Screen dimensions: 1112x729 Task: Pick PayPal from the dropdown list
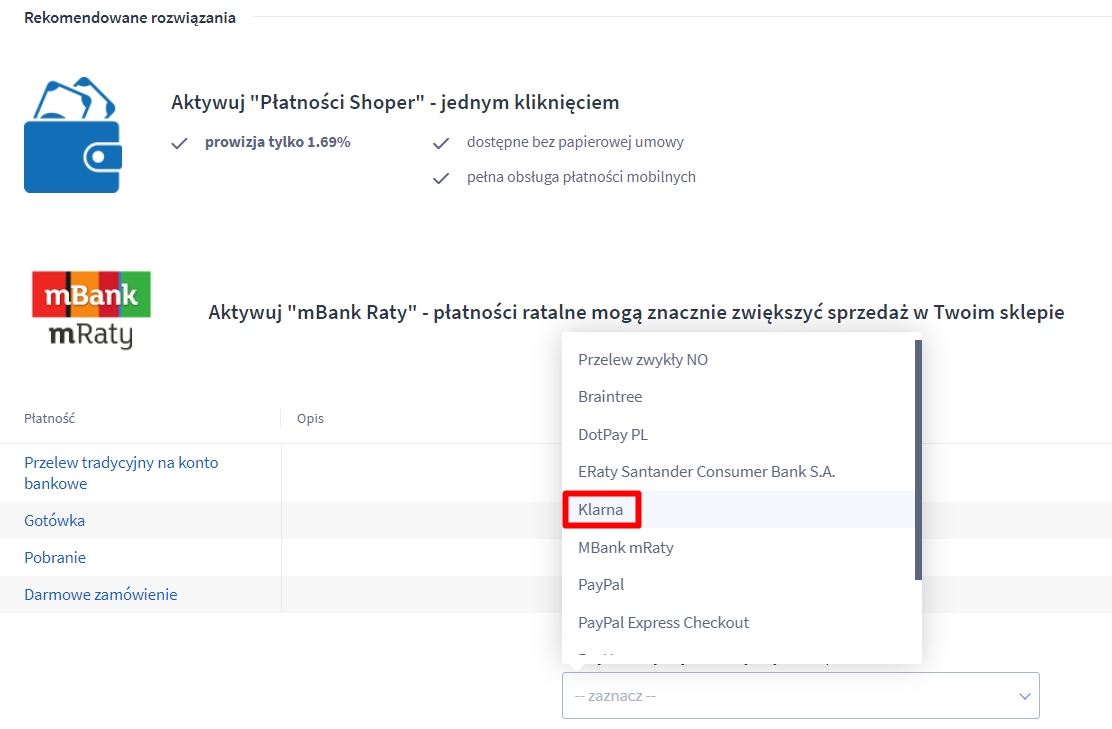click(x=738, y=585)
